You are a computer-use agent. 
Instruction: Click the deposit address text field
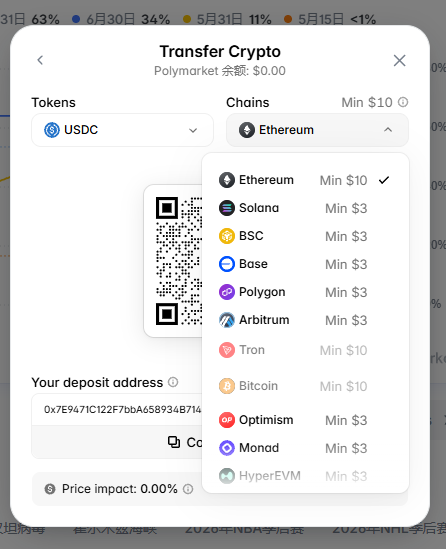click(x=117, y=409)
